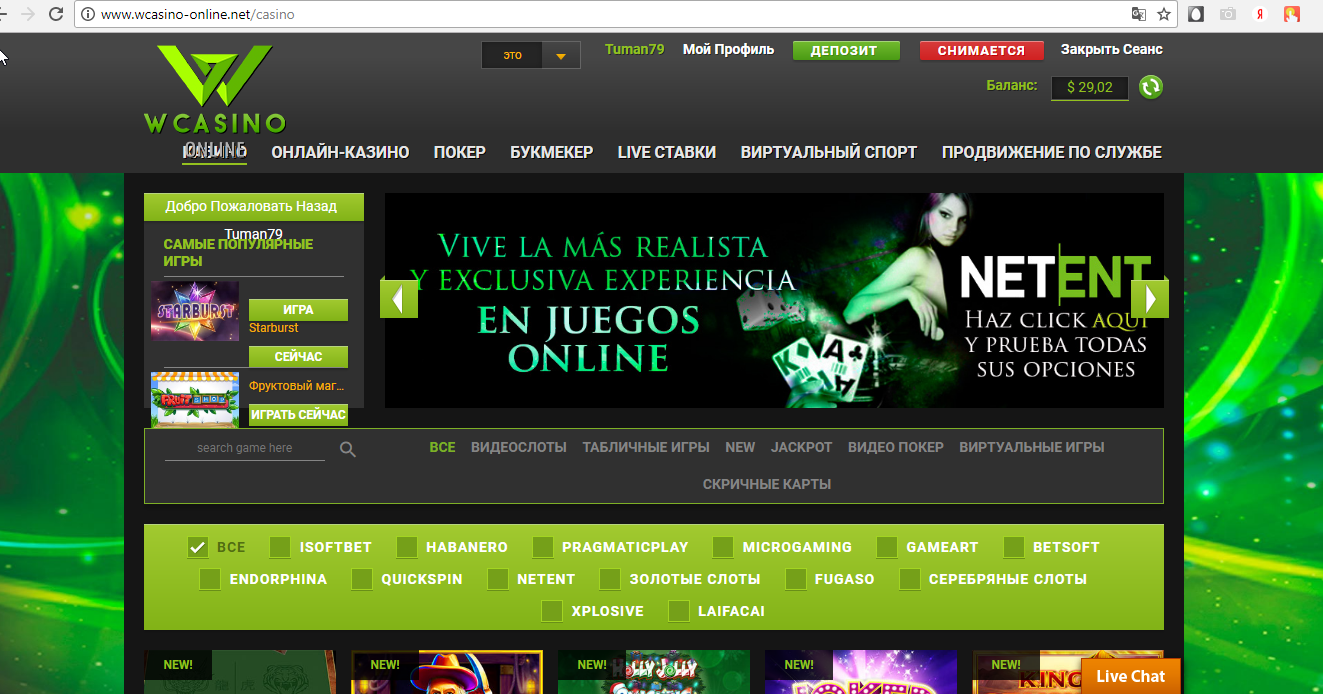Refresh the balance with the green circular arrows
1323x694 pixels.
pyautogui.click(x=1151, y=87)
